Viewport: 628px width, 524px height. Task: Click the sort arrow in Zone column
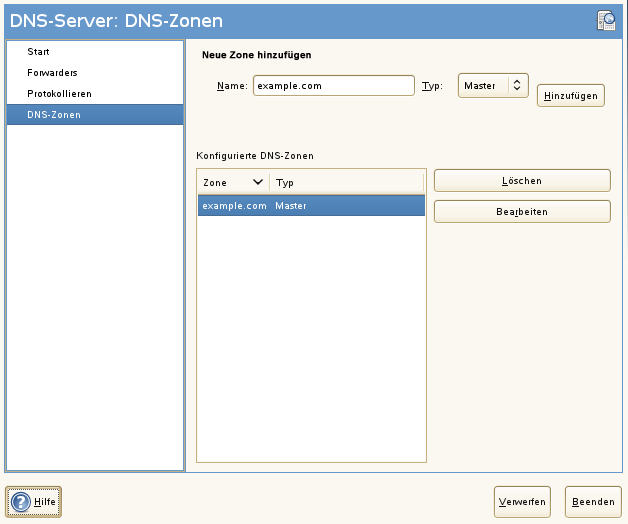(x=258, y=182)
